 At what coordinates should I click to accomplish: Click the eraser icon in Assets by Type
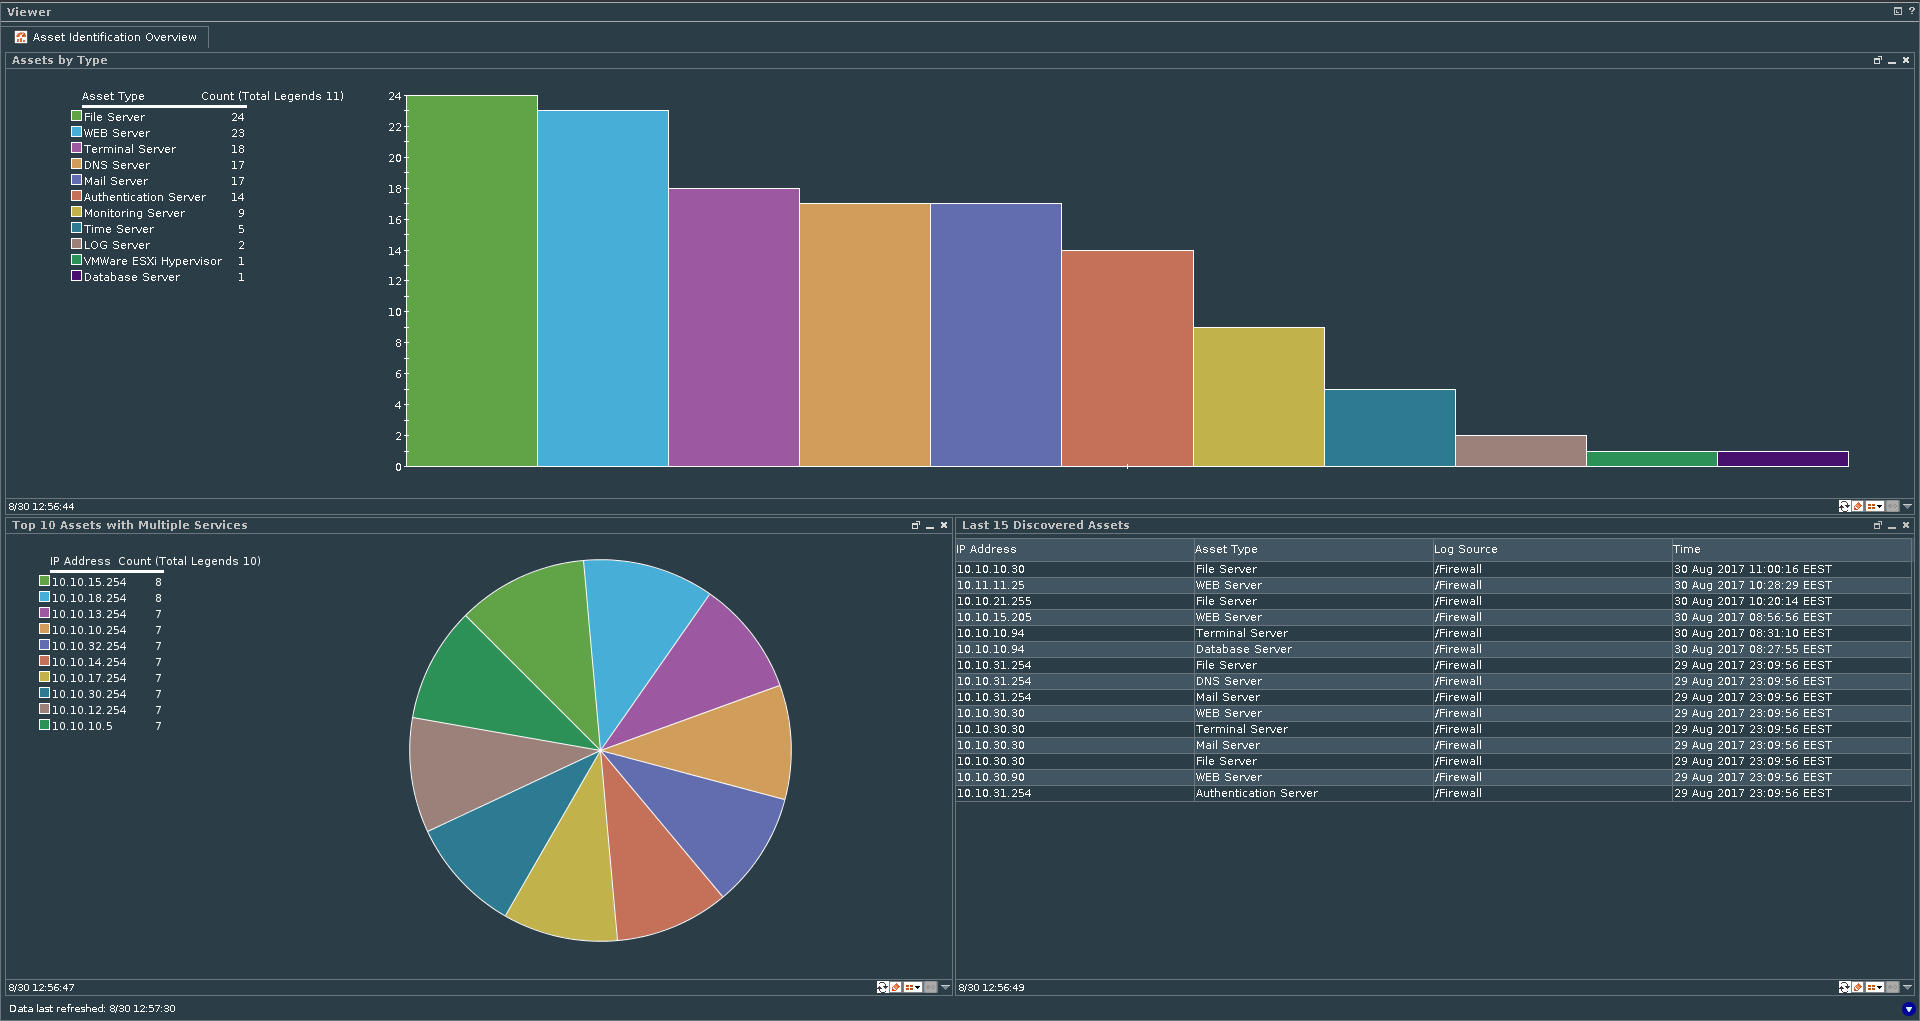point(1858,506)
